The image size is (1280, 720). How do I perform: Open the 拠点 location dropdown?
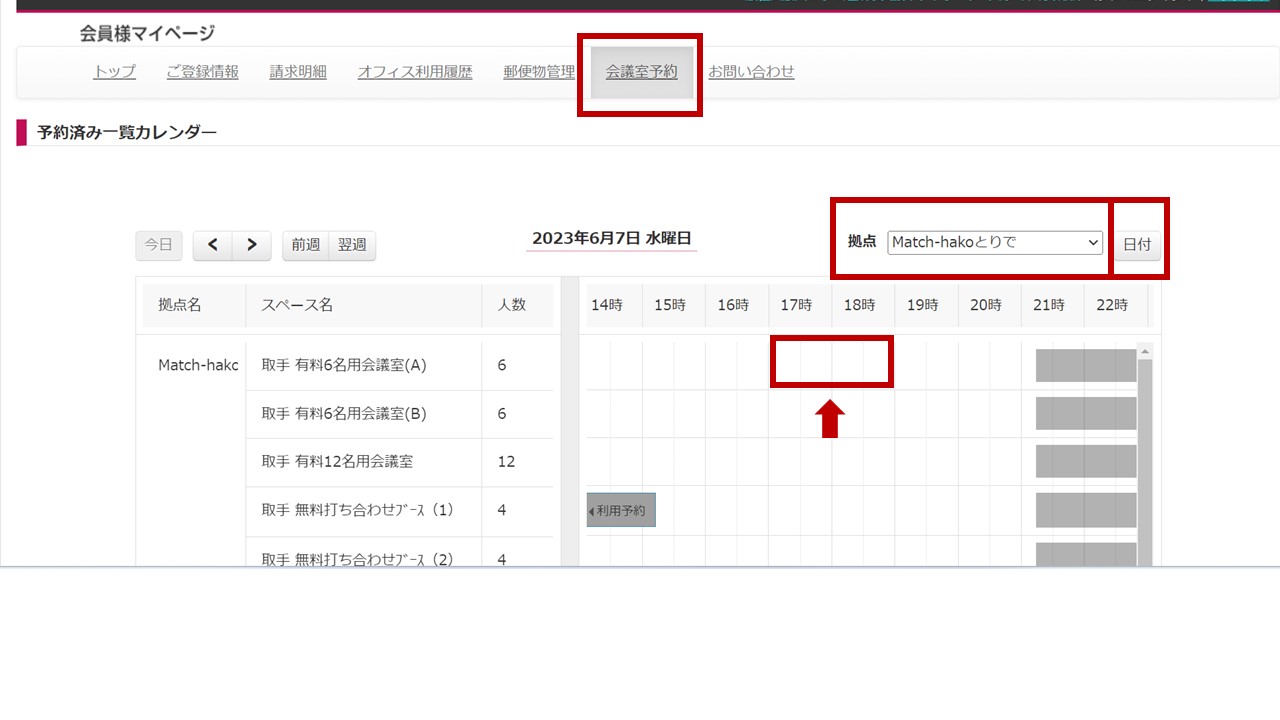(x=994, y=242)
